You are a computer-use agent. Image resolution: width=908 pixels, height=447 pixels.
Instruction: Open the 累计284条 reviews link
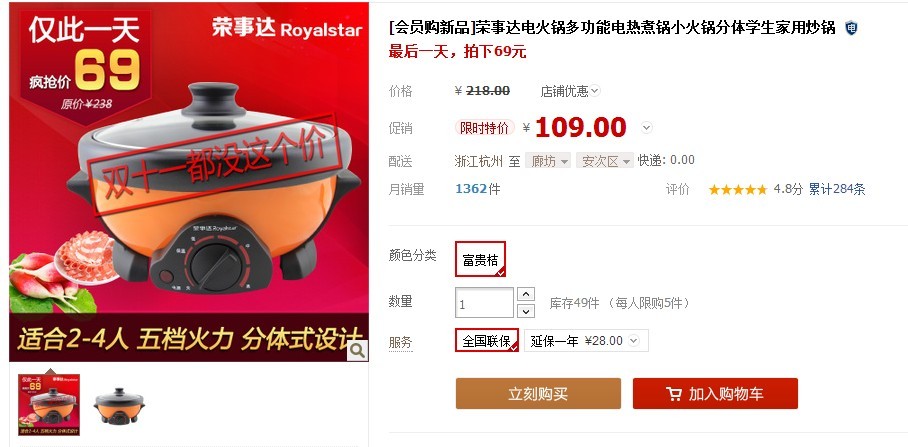click(x=837, y=189)
